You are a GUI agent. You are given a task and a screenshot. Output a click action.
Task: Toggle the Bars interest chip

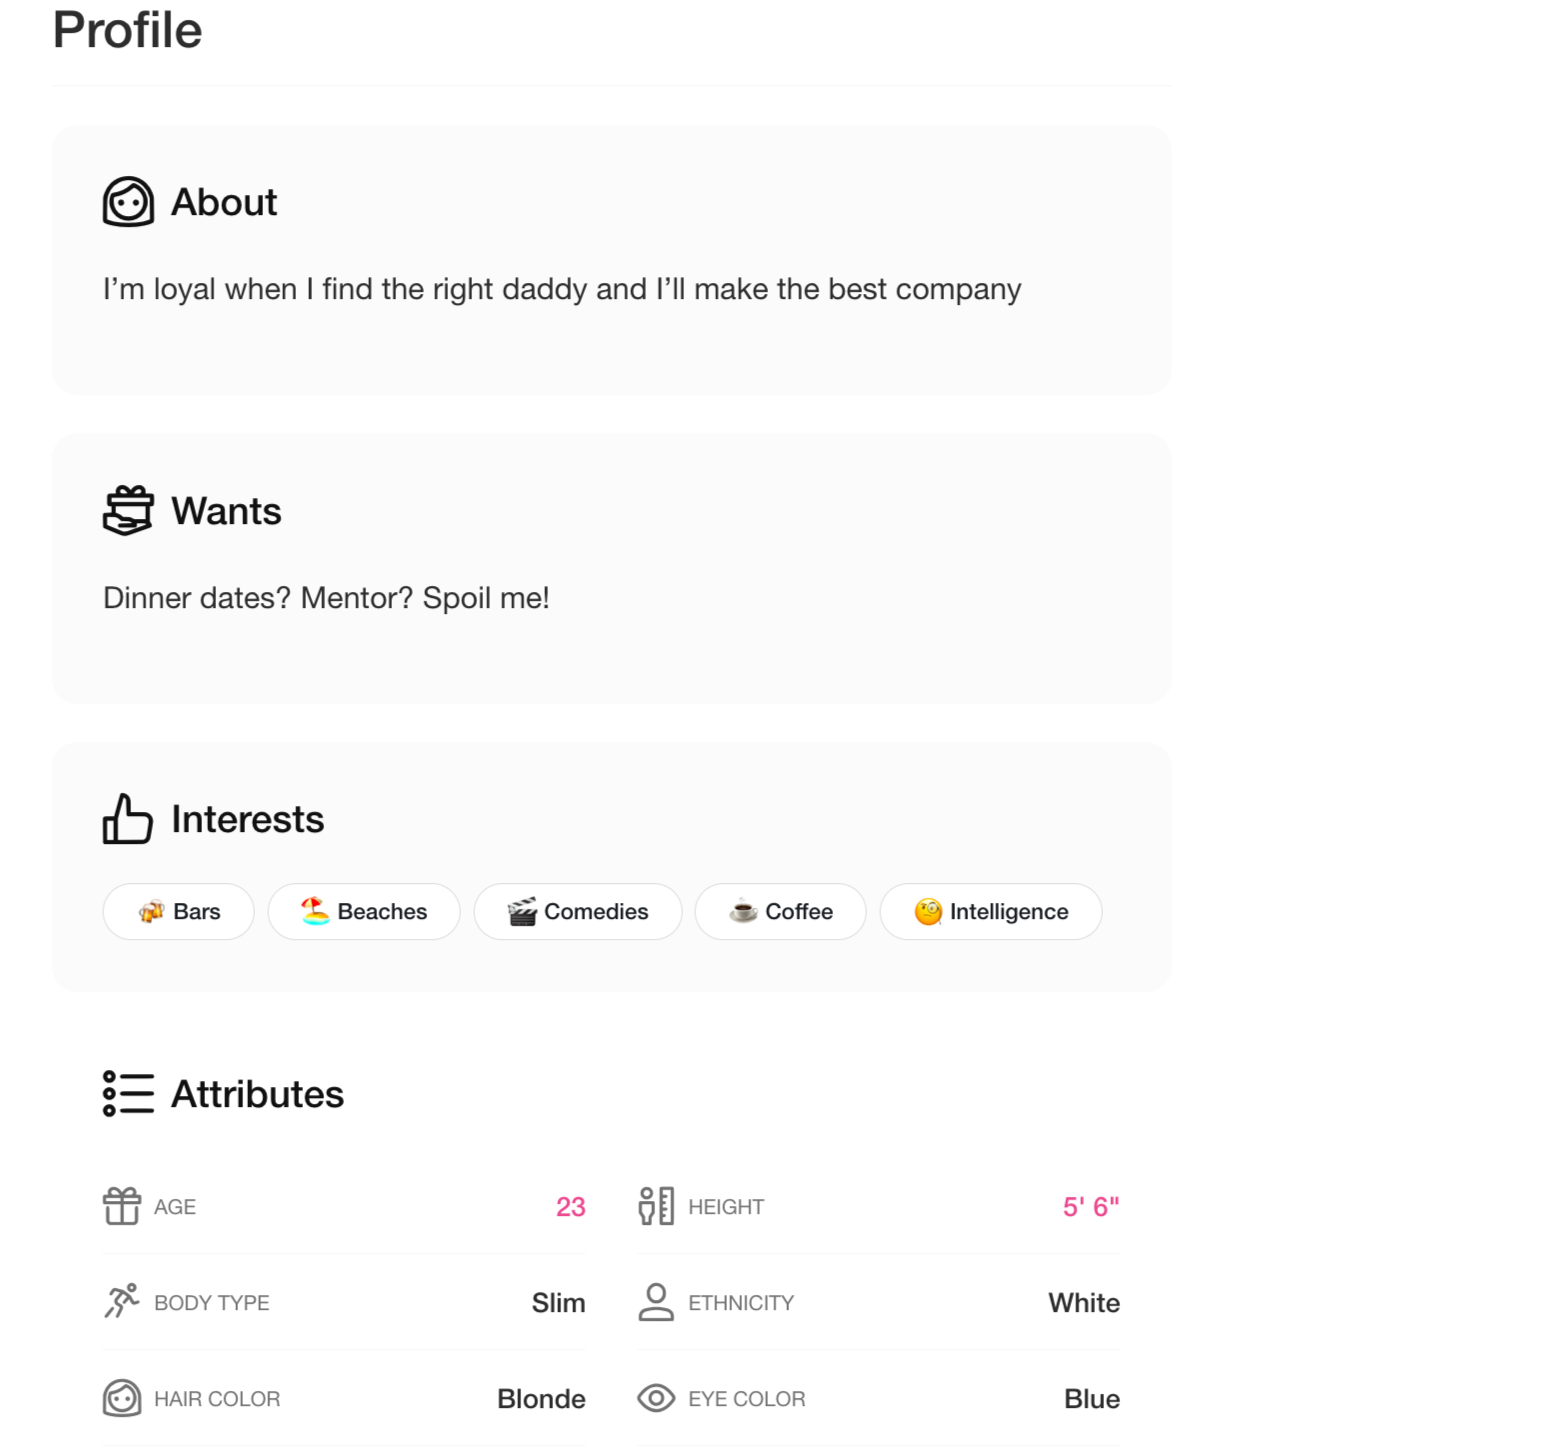click(178, 911)
